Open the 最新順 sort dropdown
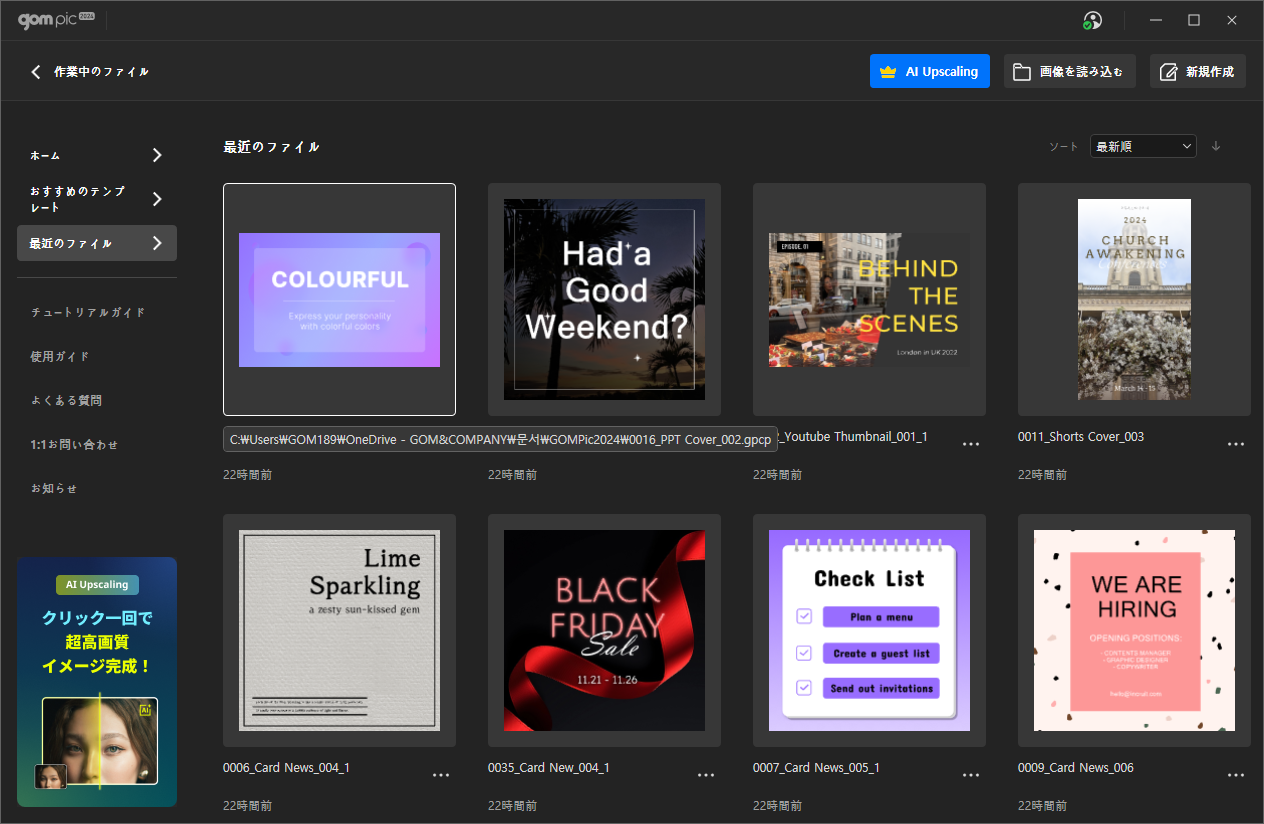Viewport: 1264px width, 824px height. [x=1142, y=146]
